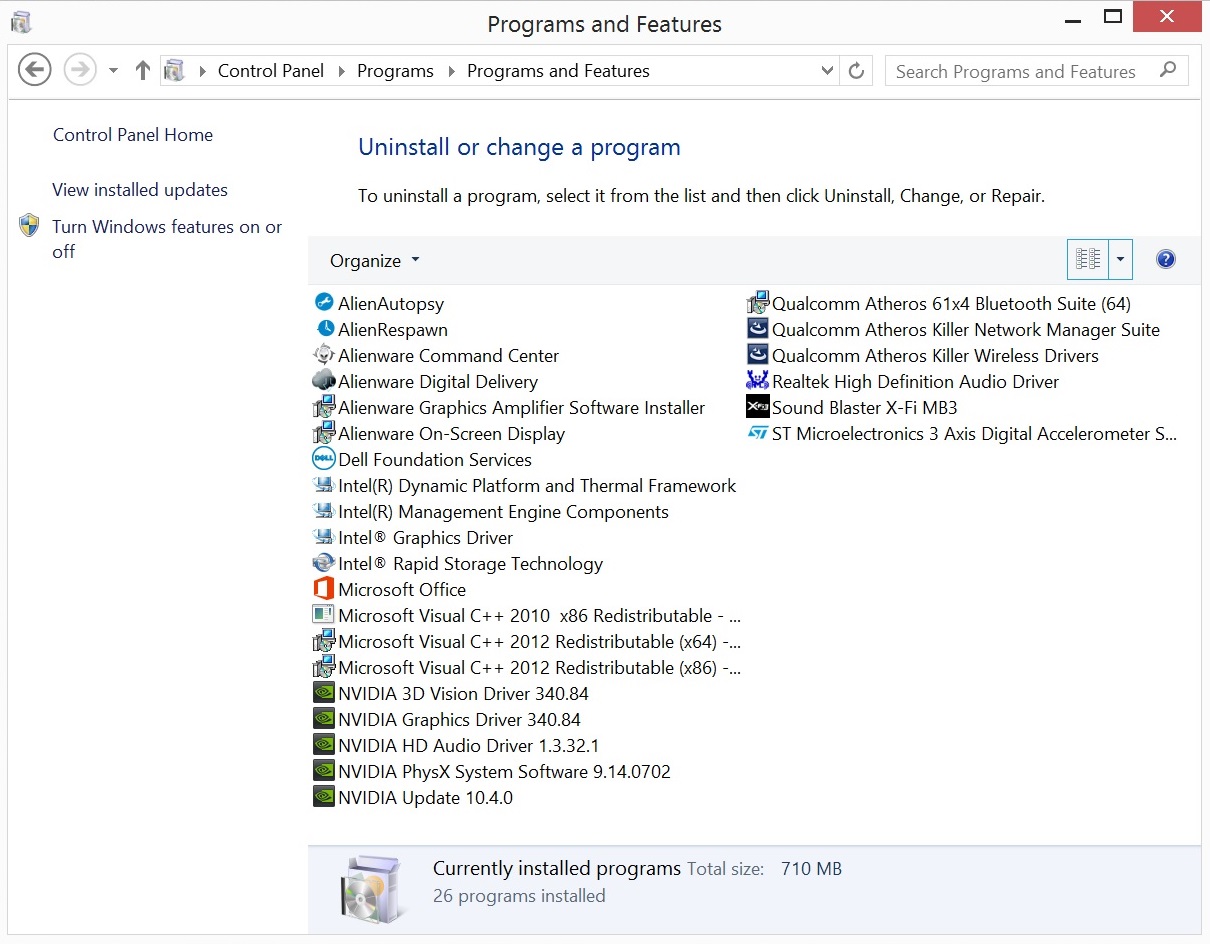This screenshot has height=944, width=1210.
Task: Click the NVIDIA Update 10.4.0 icon
Action: (x=323, y=797)
